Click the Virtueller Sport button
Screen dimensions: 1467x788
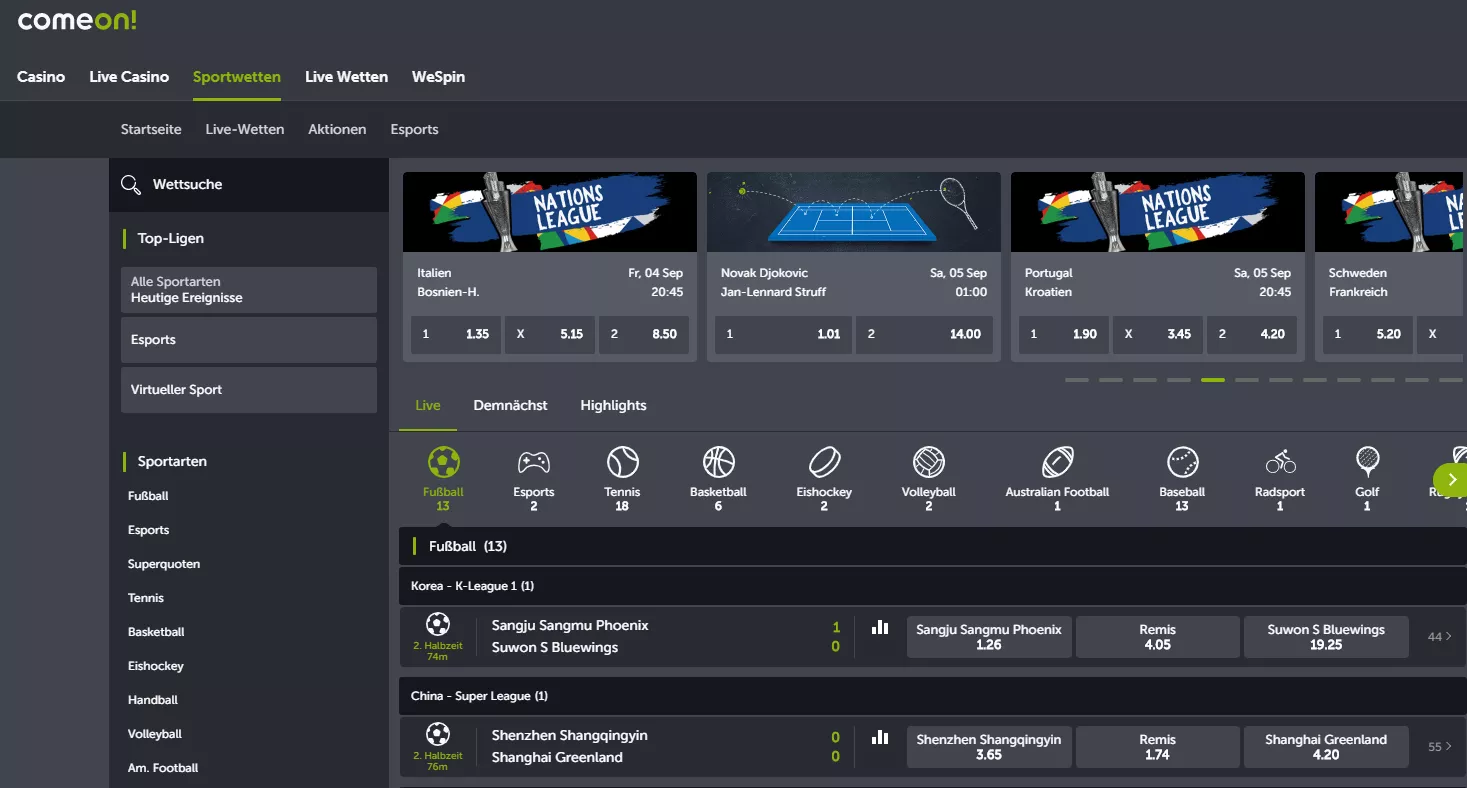tap(249, 390)
